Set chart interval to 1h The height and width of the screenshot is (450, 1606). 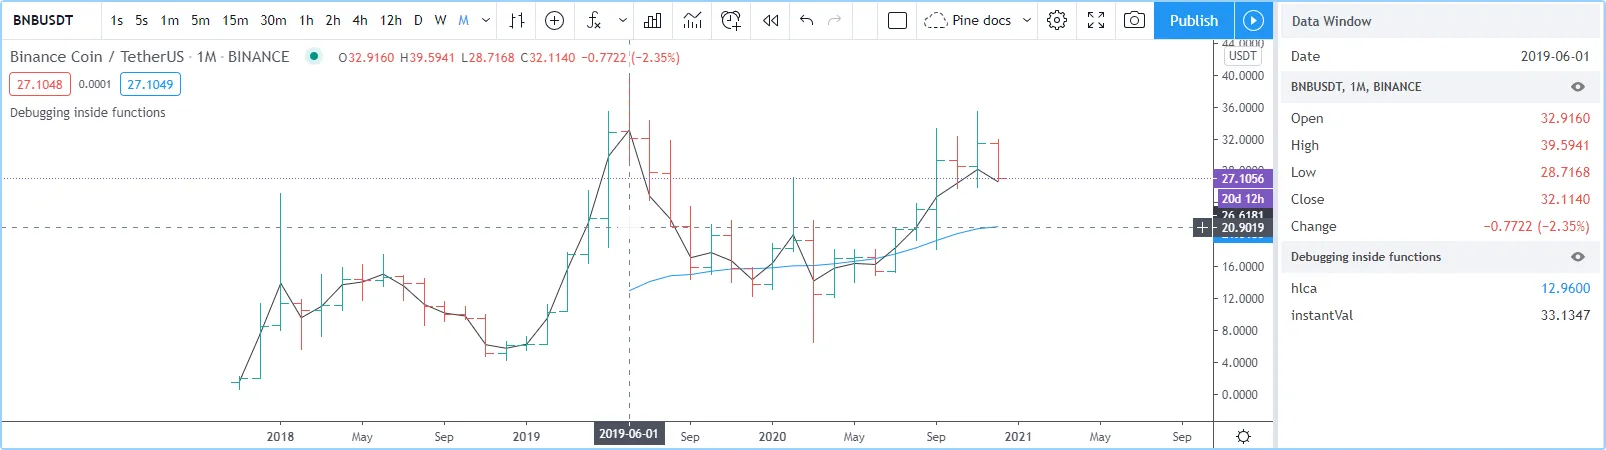pos(306,20)
